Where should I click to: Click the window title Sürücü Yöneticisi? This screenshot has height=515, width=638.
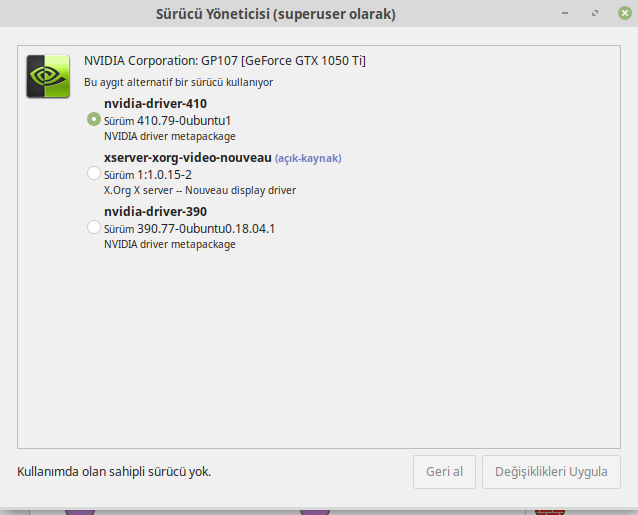275,14
